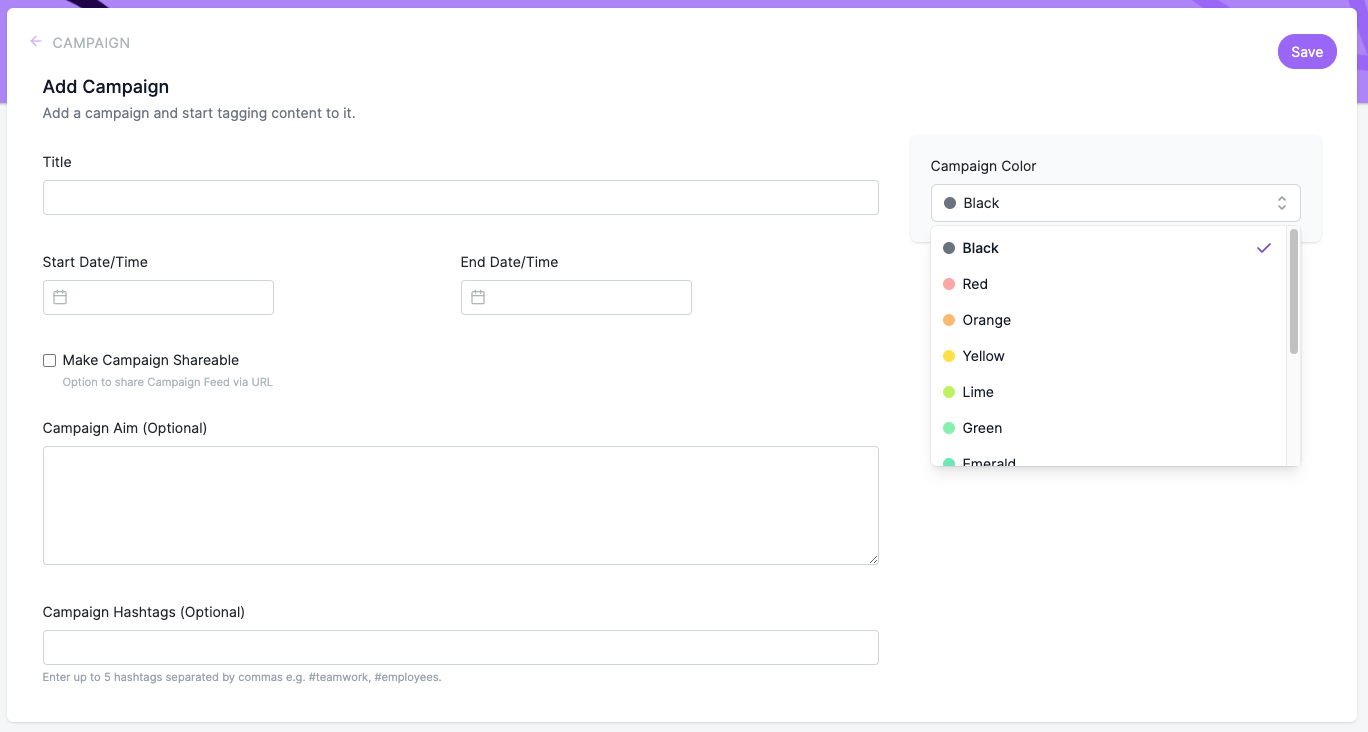Focus the Campaign Hashtags input field
Image resolution: width=1368 pixels, height=732 pixels.
point(460,647)
